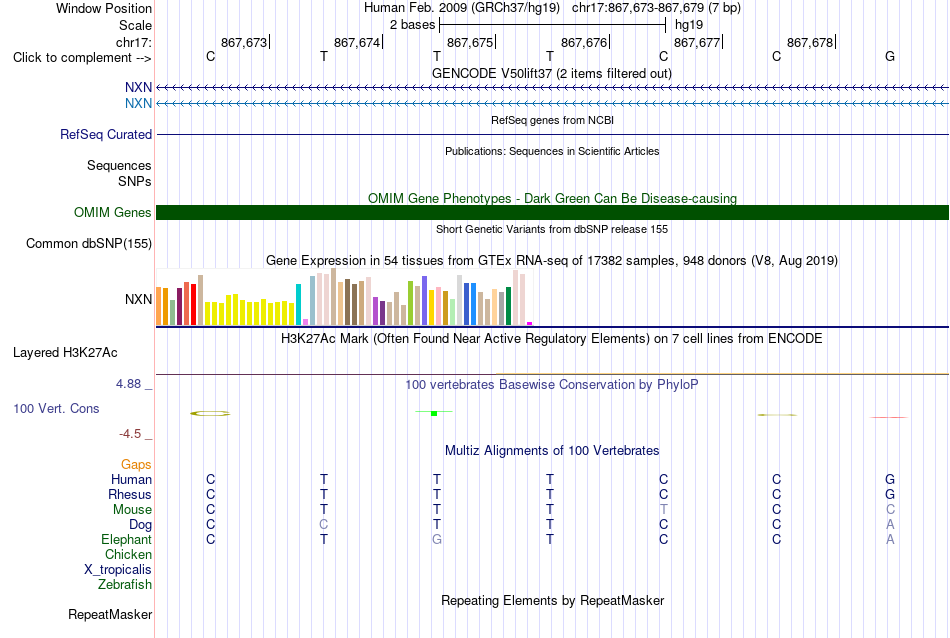Viewport: 950px width, 638px height.
Task: Open the Repeating Elements by RepeatMasker title
Action: (x=552, y=600)
